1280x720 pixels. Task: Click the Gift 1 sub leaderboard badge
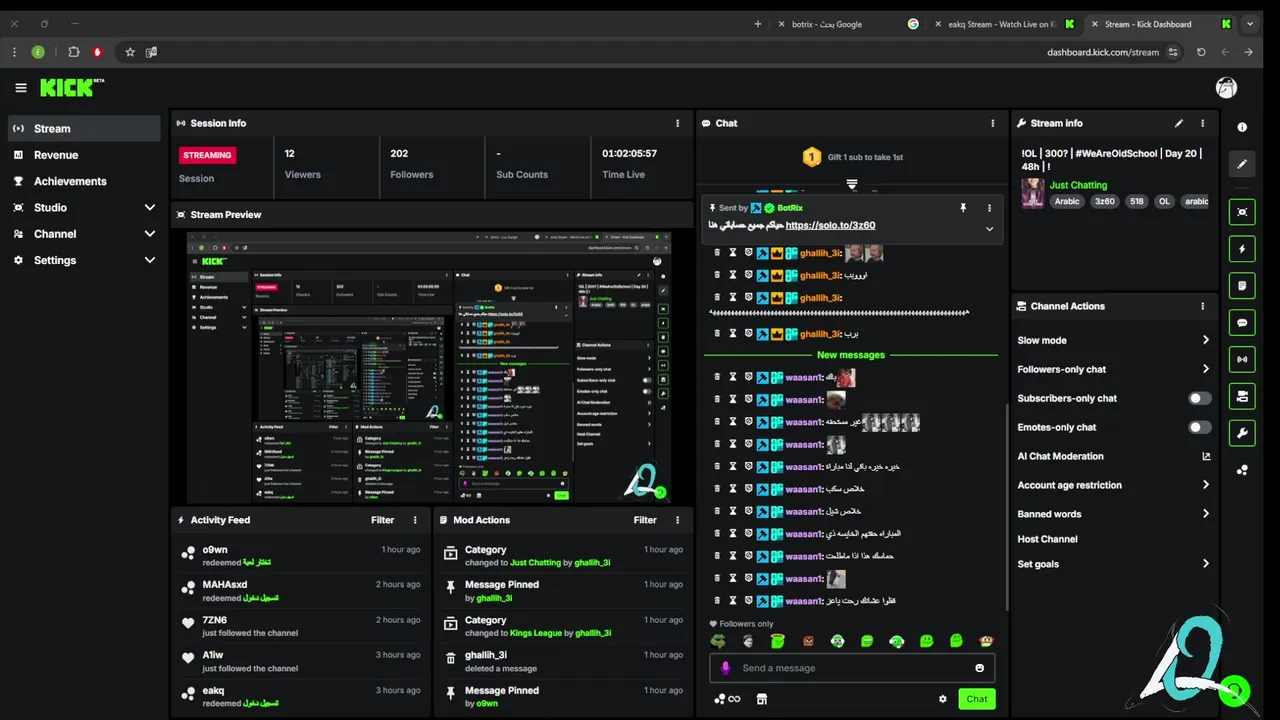pos(811,157)
